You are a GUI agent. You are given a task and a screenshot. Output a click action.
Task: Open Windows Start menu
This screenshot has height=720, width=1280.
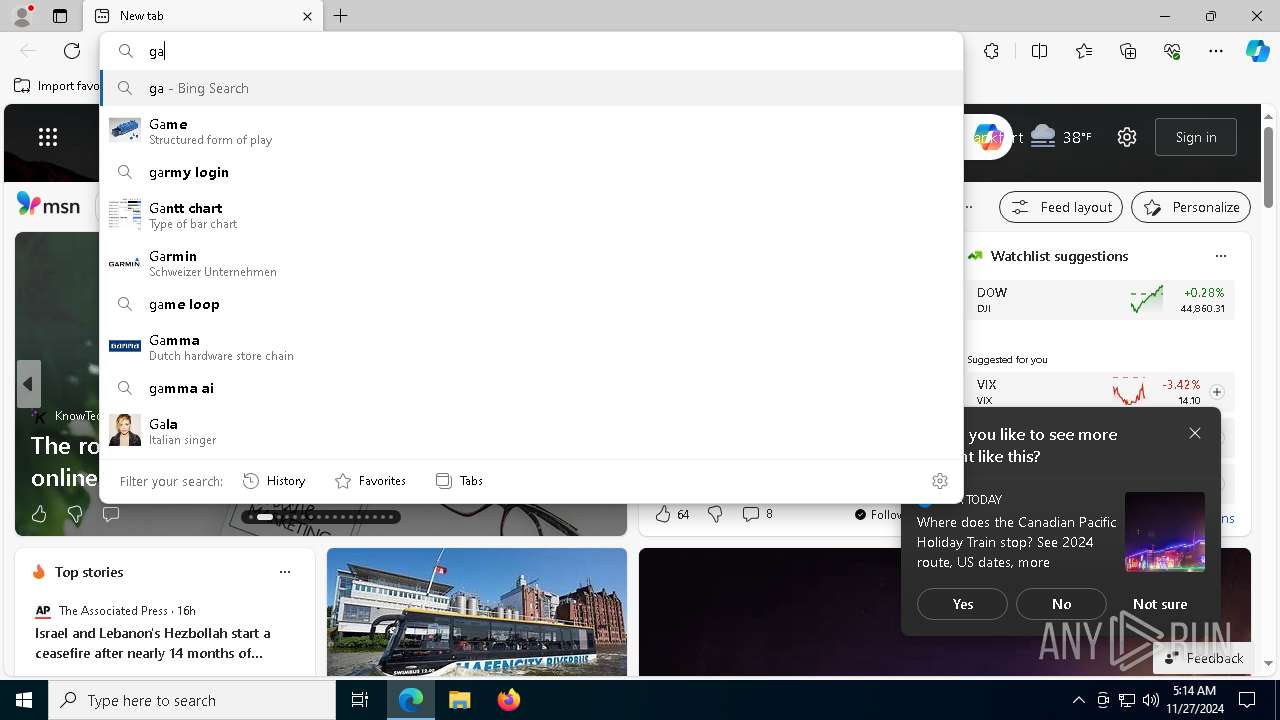(24, 700)
